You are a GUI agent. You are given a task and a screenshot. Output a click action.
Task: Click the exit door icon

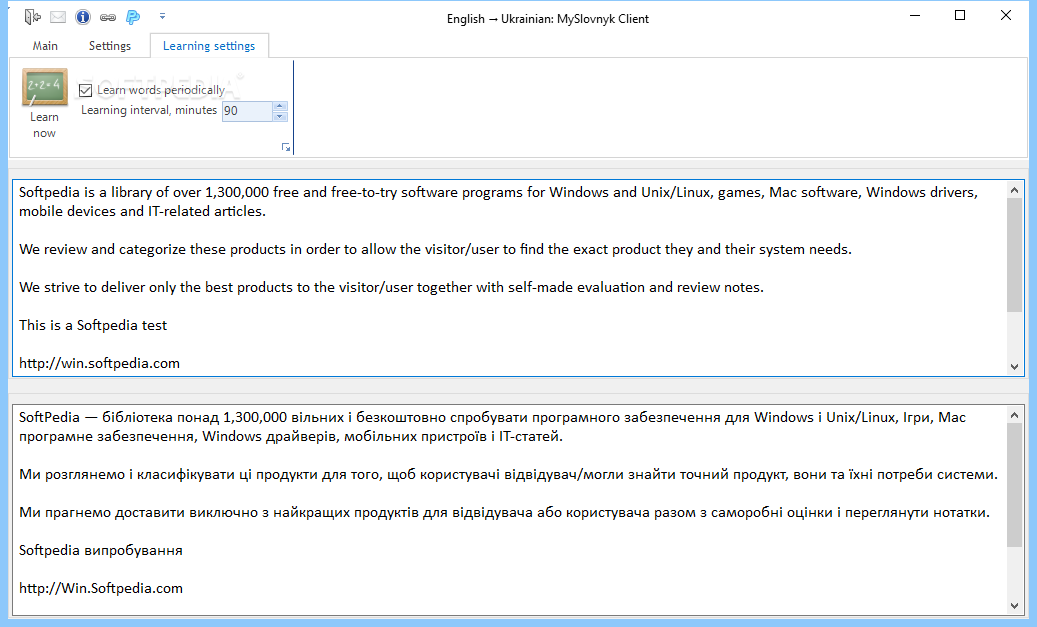coord(32,17)
